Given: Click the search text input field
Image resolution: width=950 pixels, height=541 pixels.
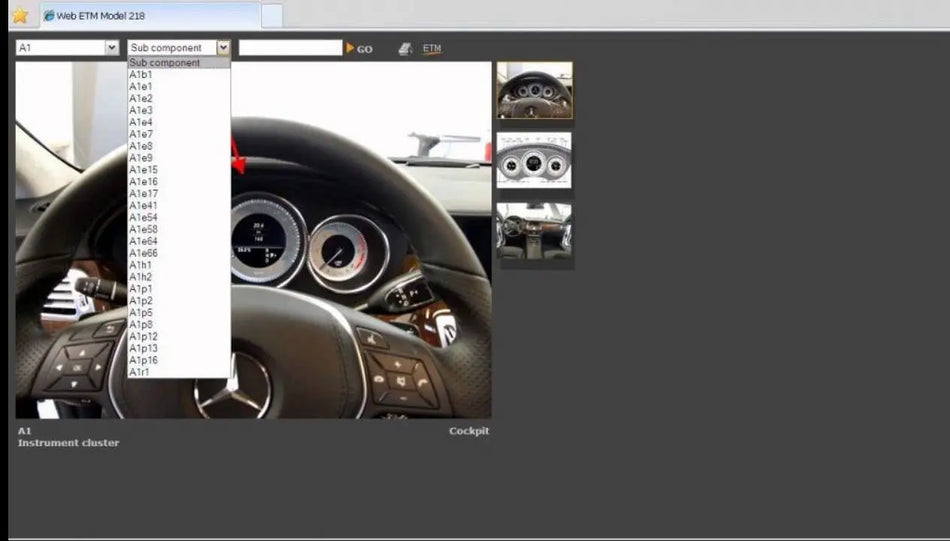Looking at the screenshot, I should tap(290, 48).
